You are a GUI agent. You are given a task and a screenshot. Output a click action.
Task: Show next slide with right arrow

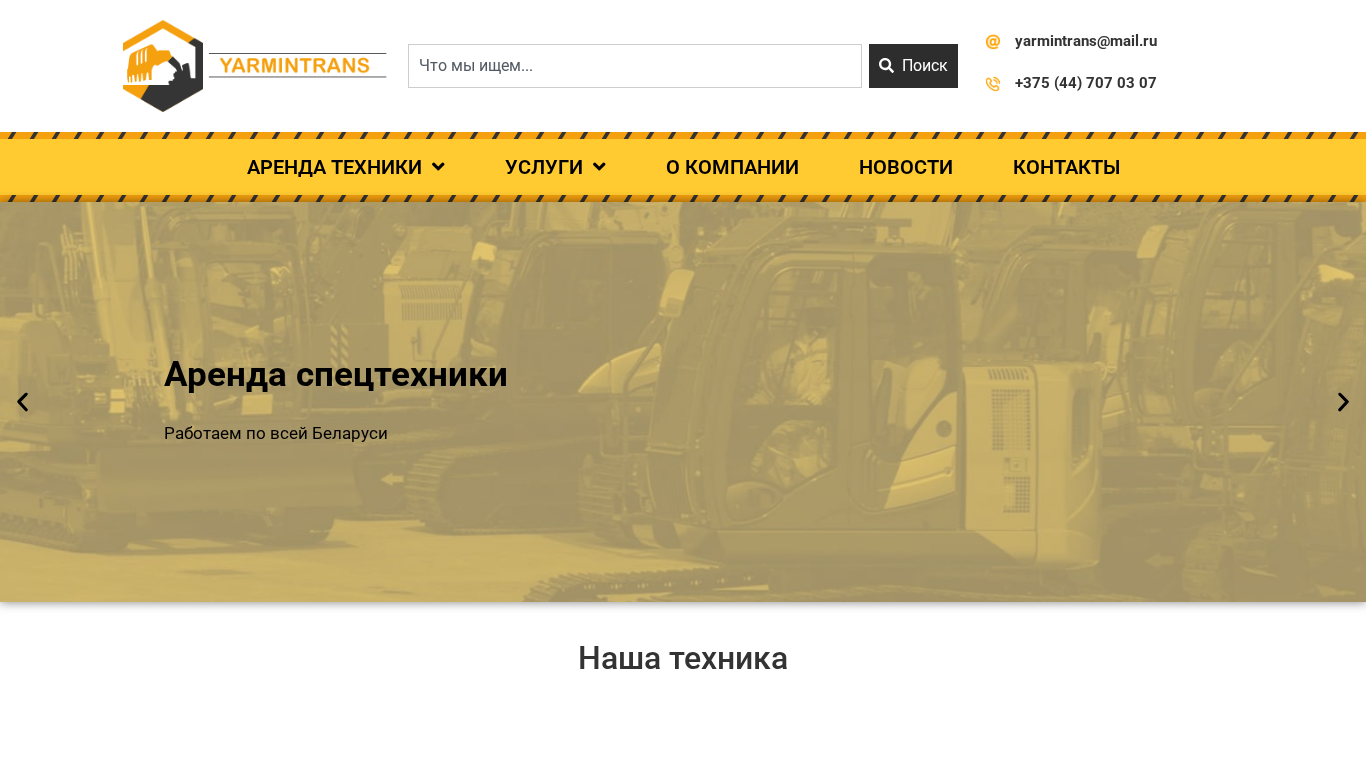tap(1343, 402)
